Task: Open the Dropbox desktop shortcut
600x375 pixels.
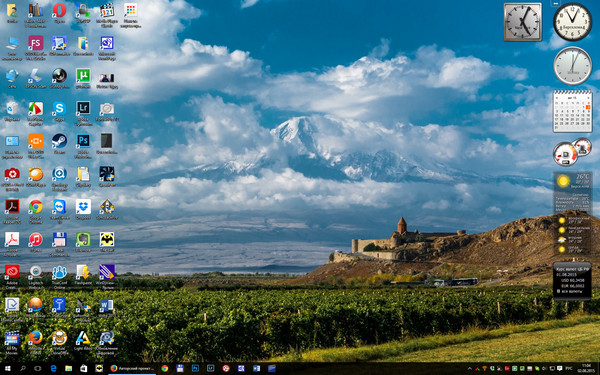Action: (83, 209)
